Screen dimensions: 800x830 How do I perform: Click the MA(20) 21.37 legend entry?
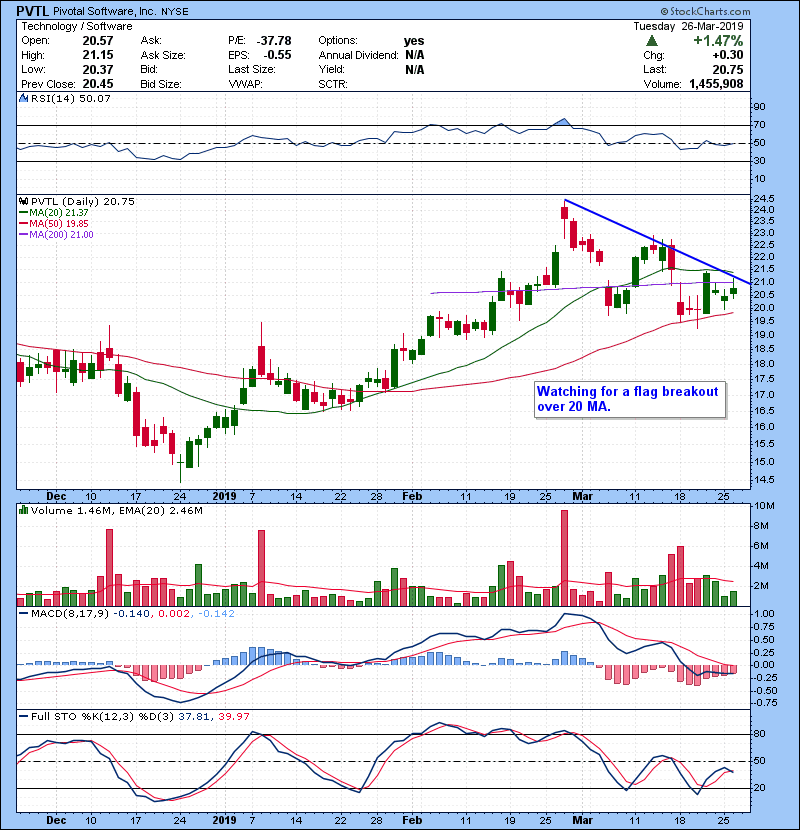[53, 212]
